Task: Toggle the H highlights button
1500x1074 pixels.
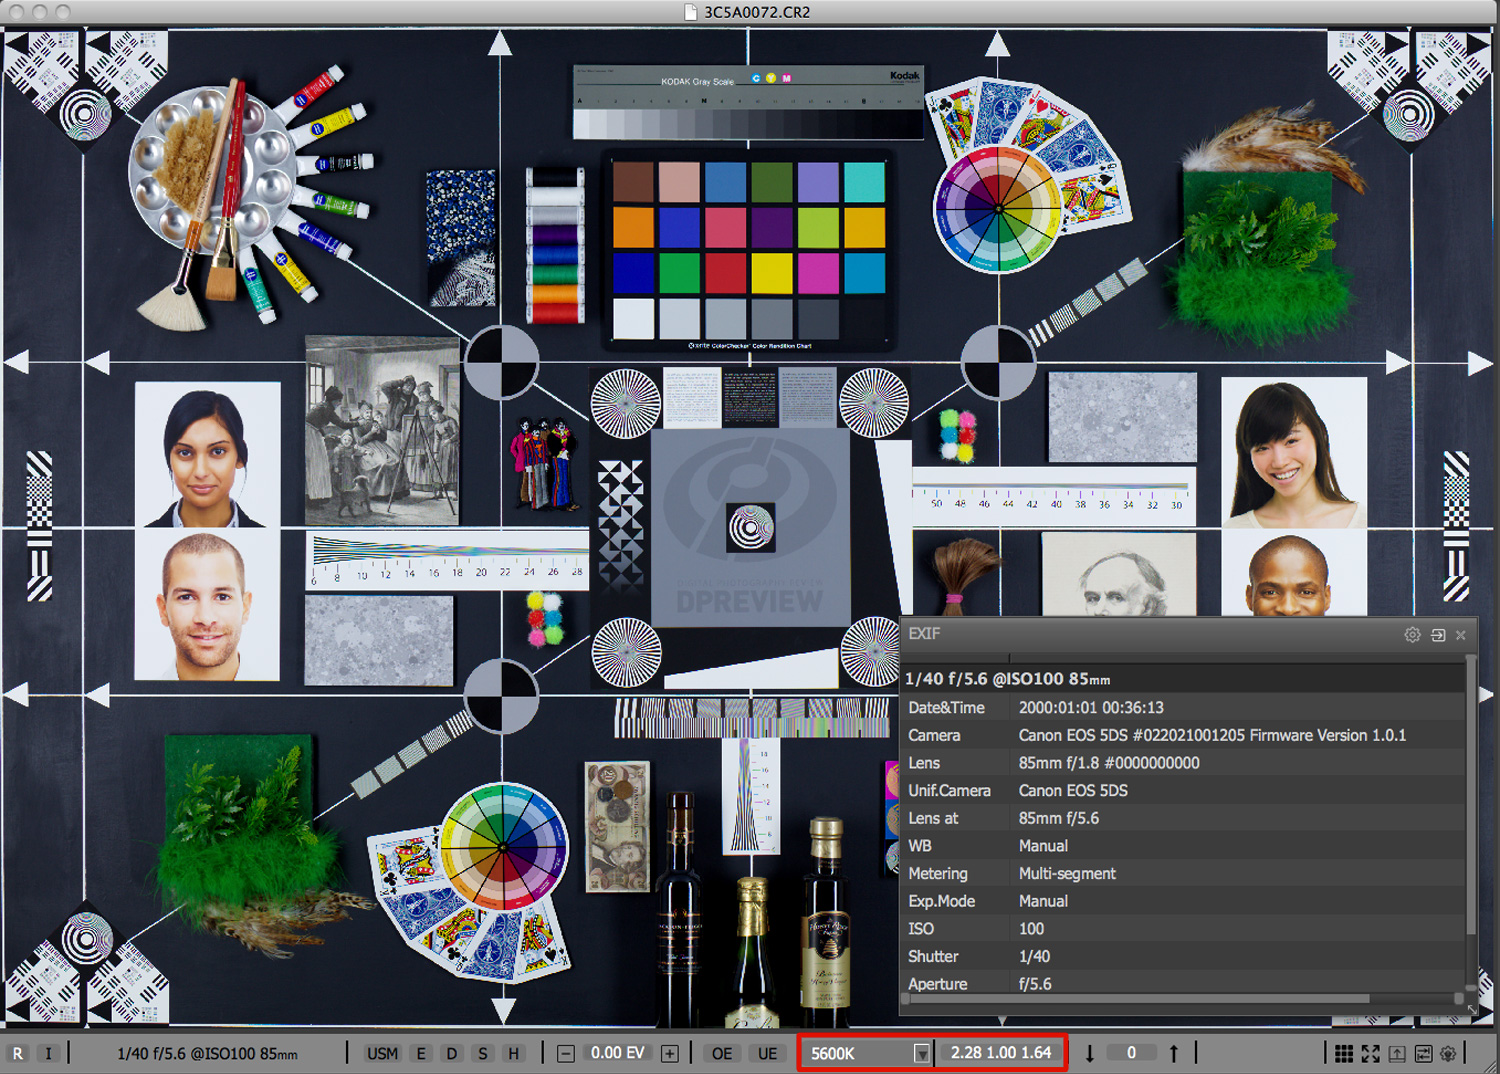Action: 513,1053
